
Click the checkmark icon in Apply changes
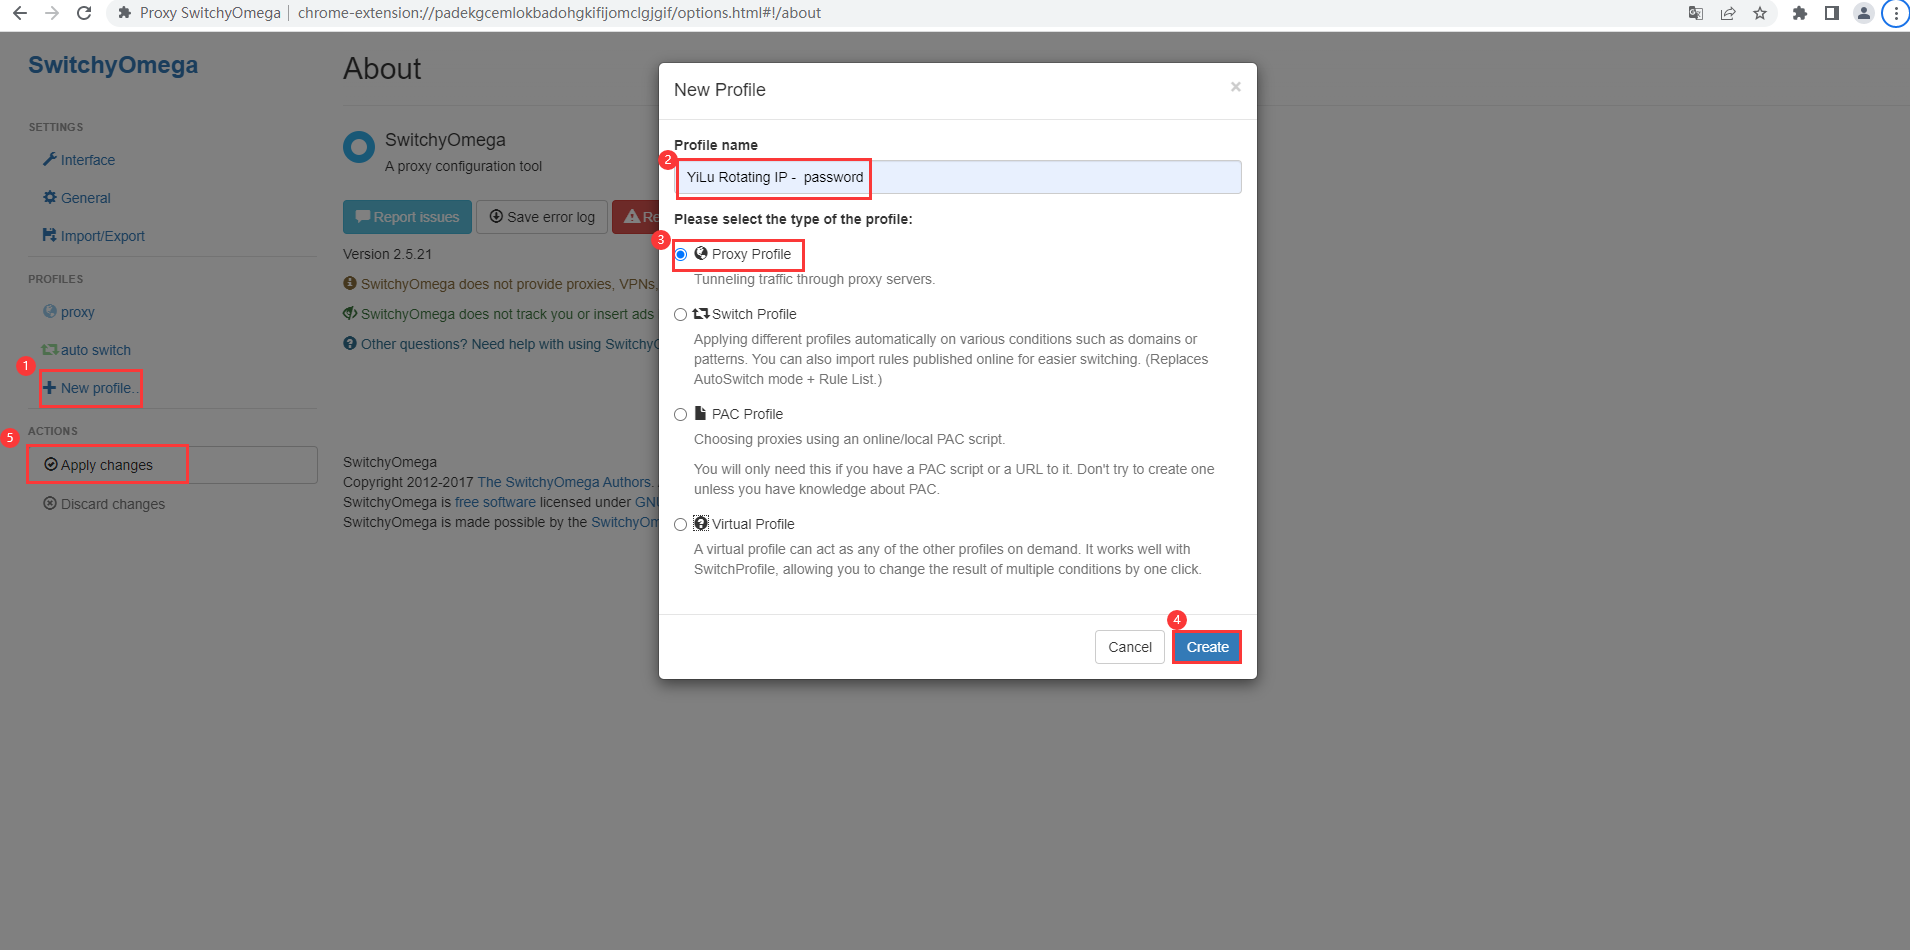coord(51,465)
